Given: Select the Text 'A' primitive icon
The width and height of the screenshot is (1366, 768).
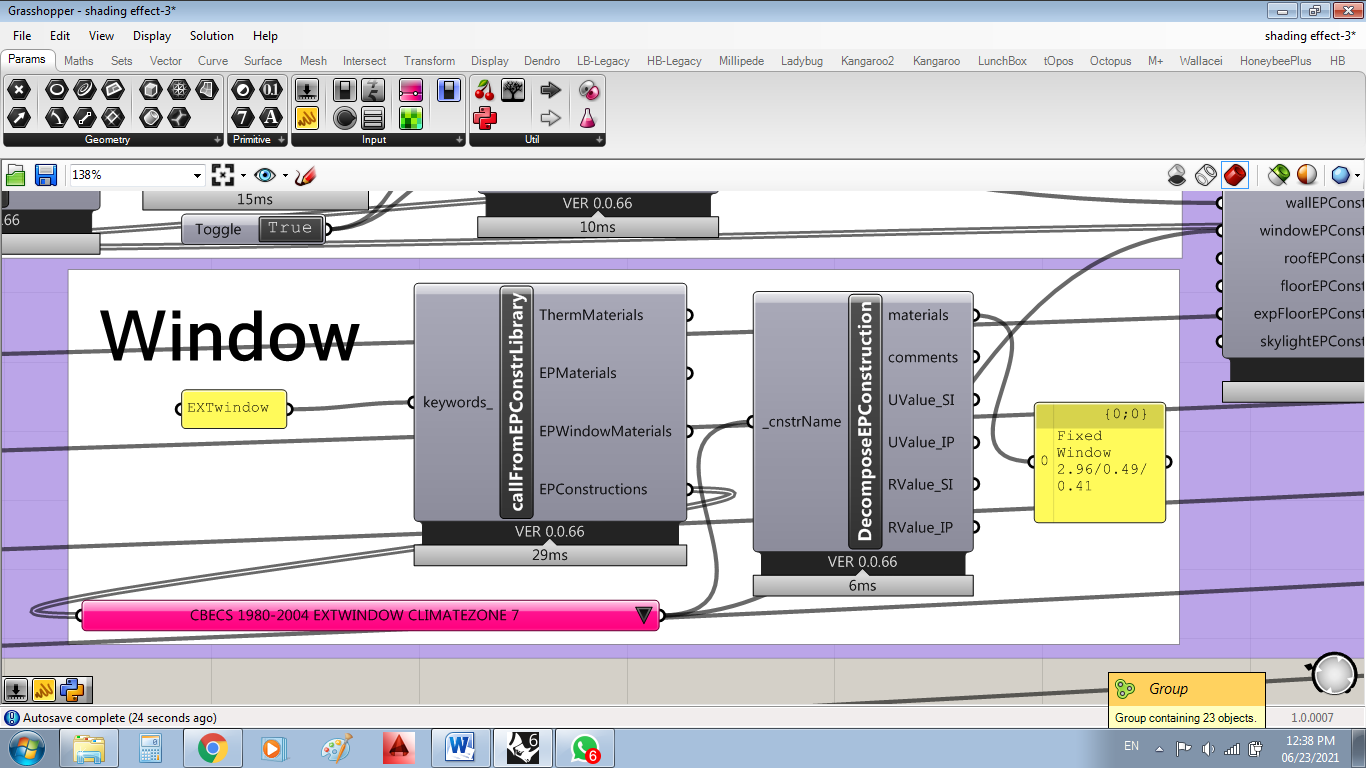Looking at the screenshot, I should point(271,117).
